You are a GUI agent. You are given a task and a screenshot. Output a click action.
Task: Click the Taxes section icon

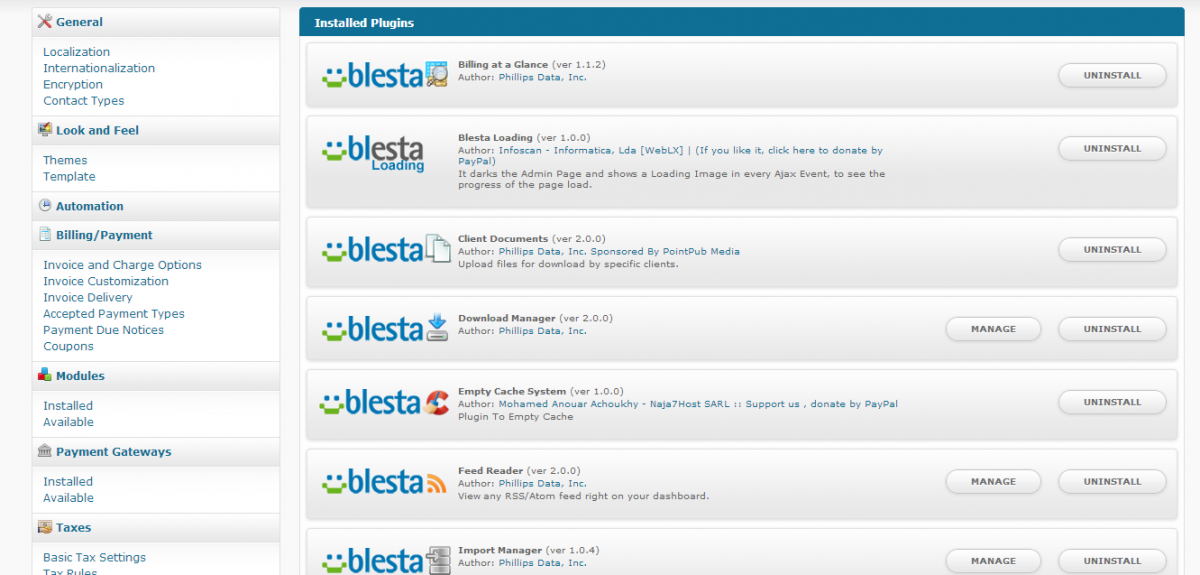click(44, 527)
